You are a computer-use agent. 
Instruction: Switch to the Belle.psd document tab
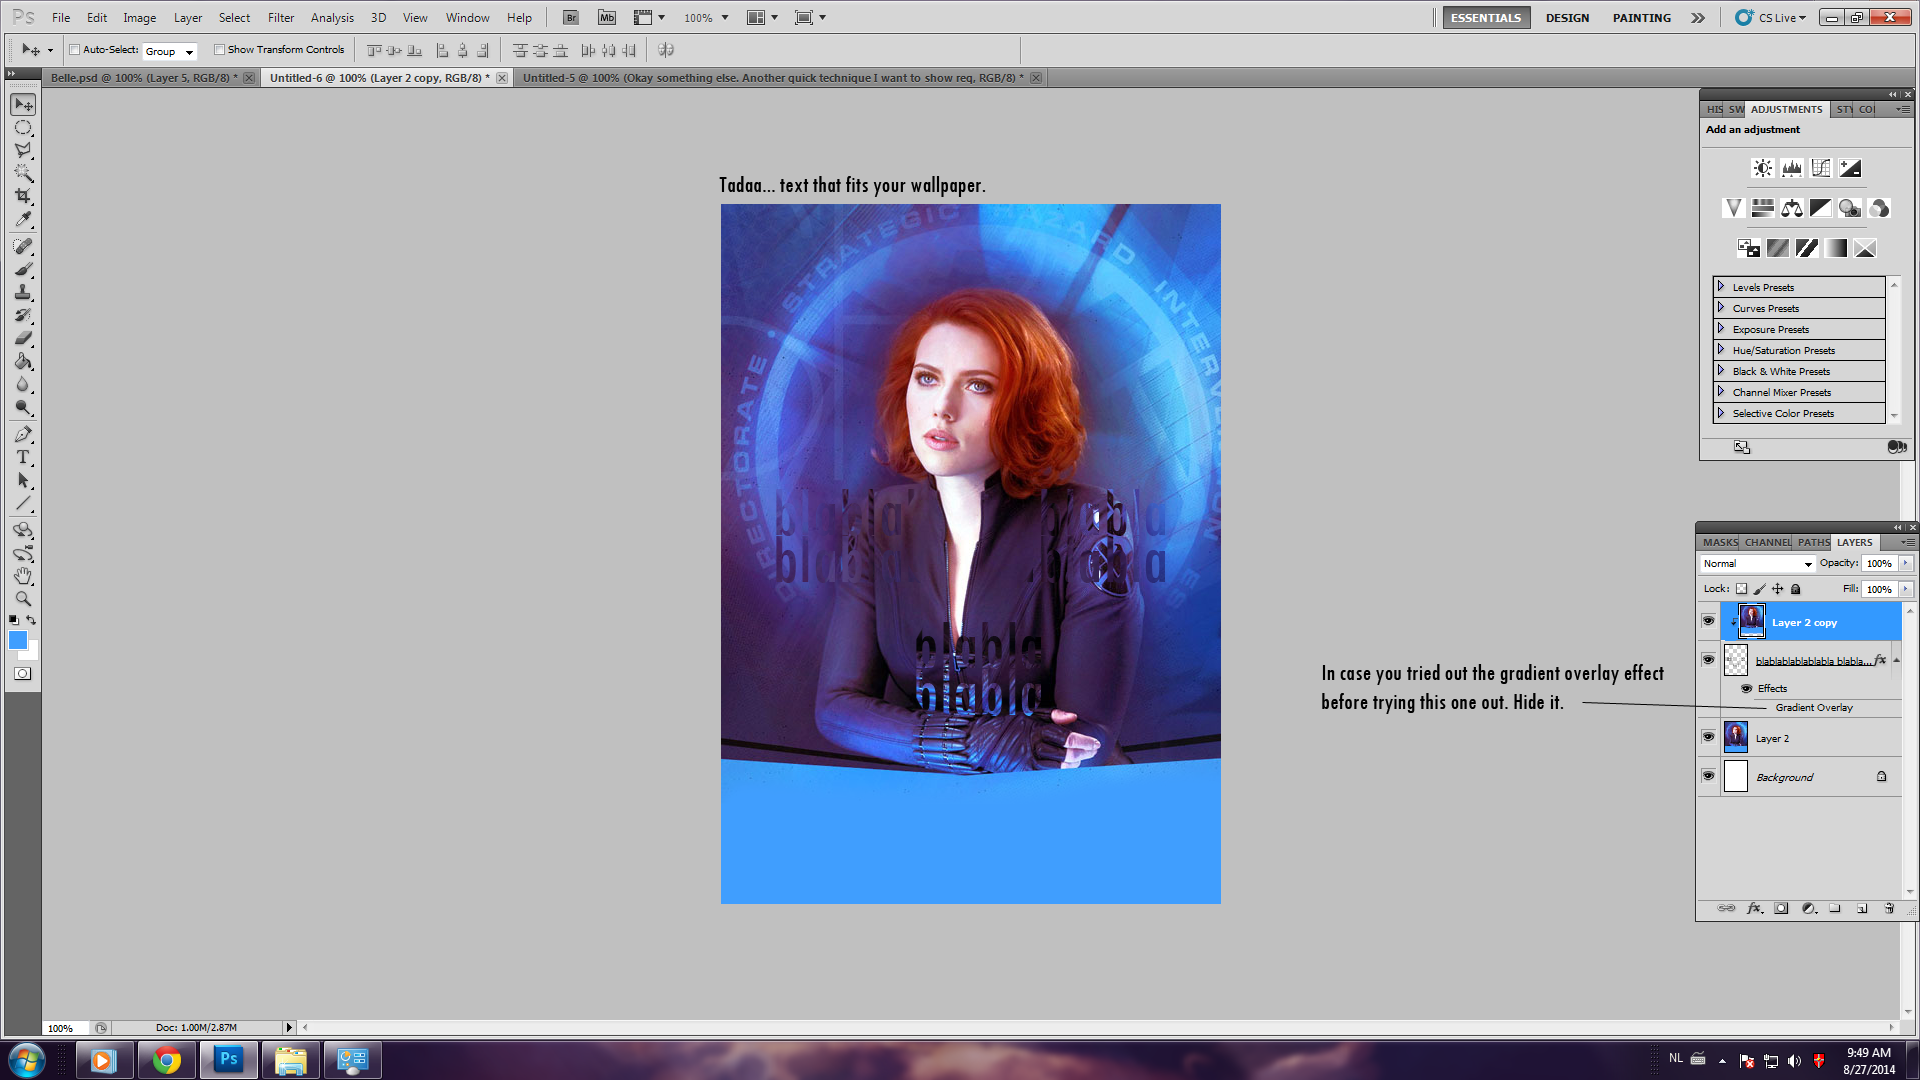pos(144,78)
